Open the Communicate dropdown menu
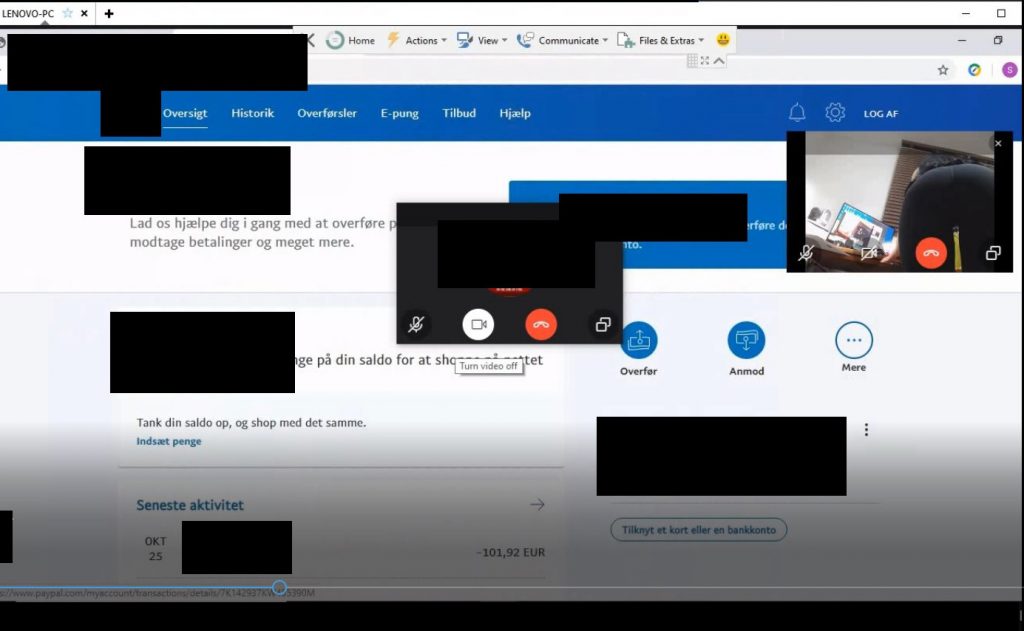Viewport: 1024px width, 631px height. click(x=562, y=40)
